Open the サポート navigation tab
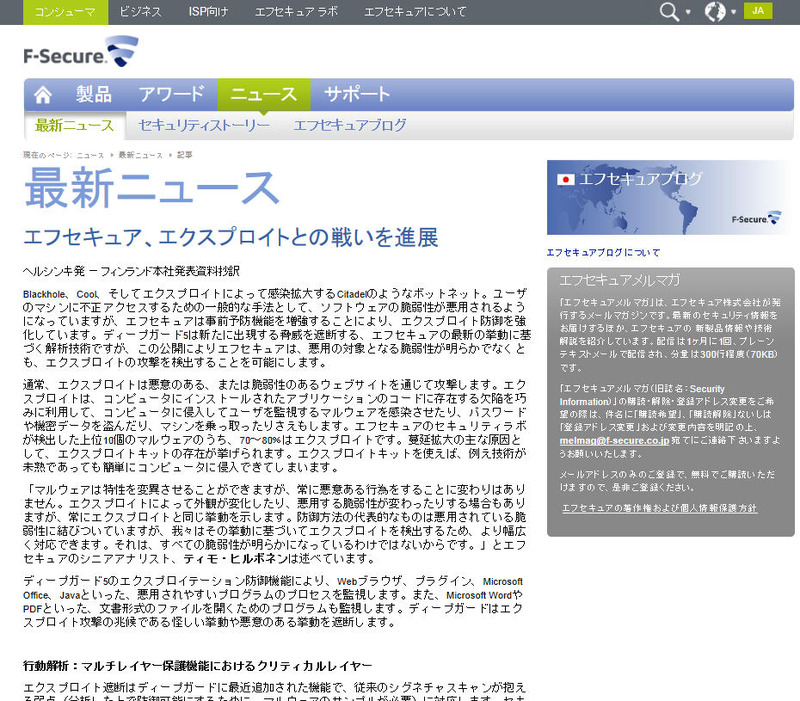Viewport: 800px width, 701px height. pyautogui.click(x=357, y=95)
